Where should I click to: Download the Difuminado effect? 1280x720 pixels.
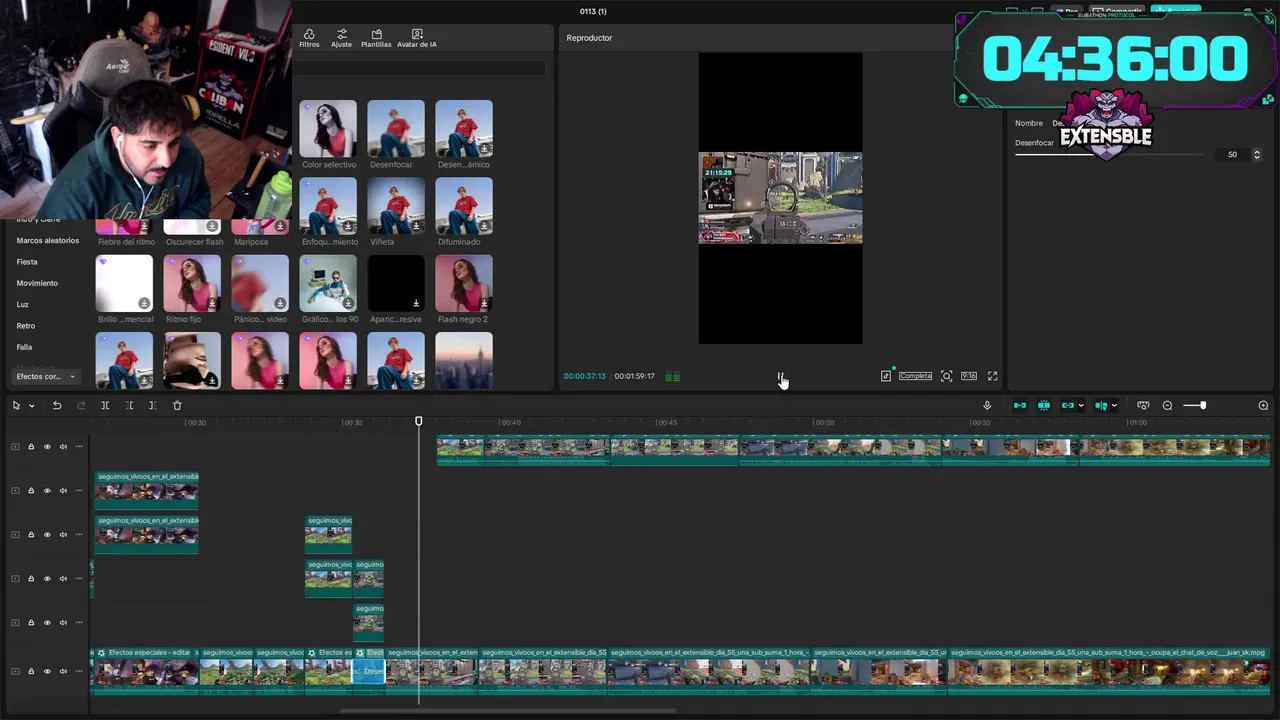click(x=484, y=226)
